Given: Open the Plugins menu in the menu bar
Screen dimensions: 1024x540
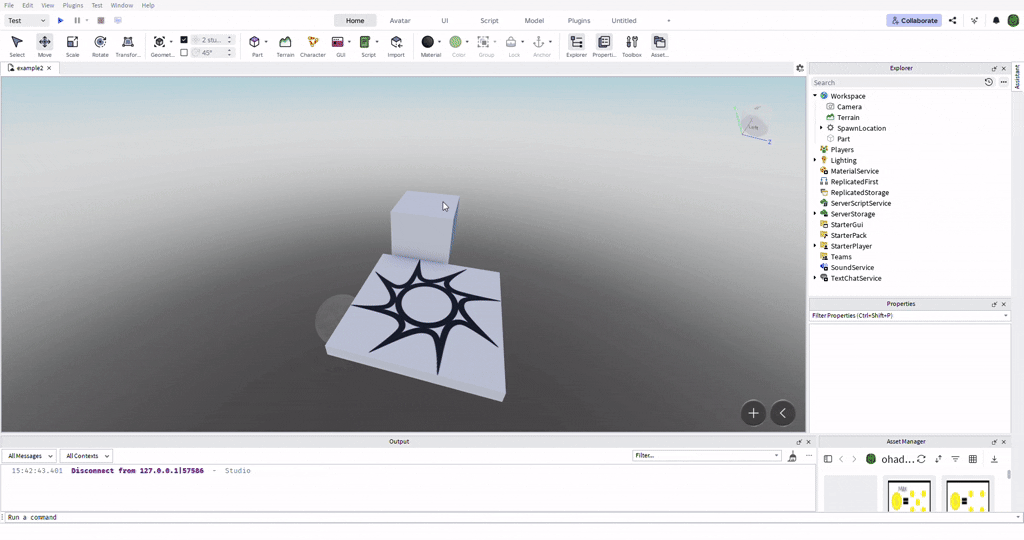Looking at the screenshot, I should point(73,5).
